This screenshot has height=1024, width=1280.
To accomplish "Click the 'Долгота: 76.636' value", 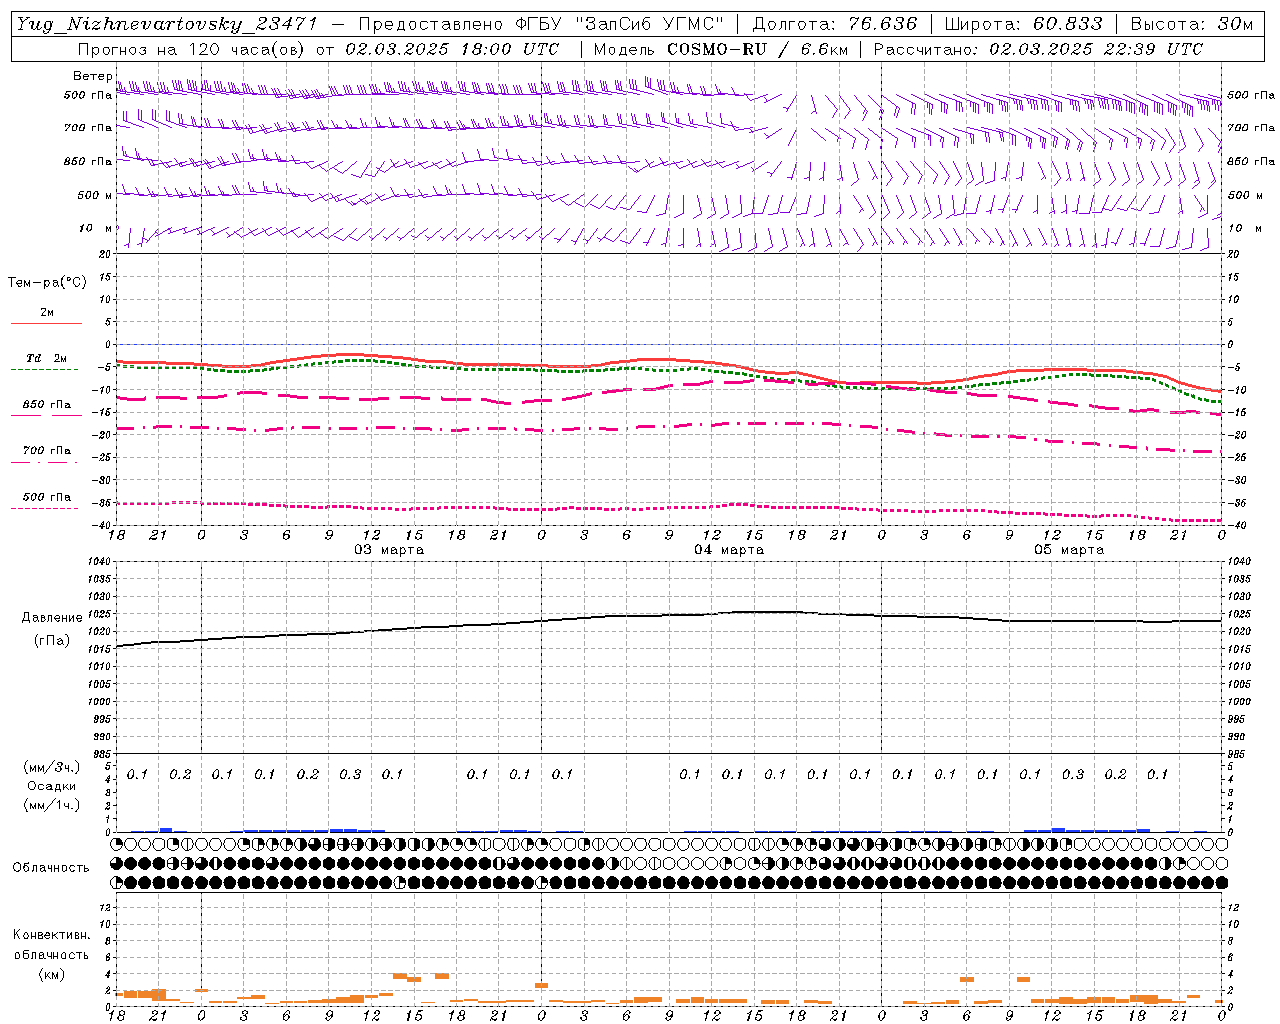I will (834, 24).
